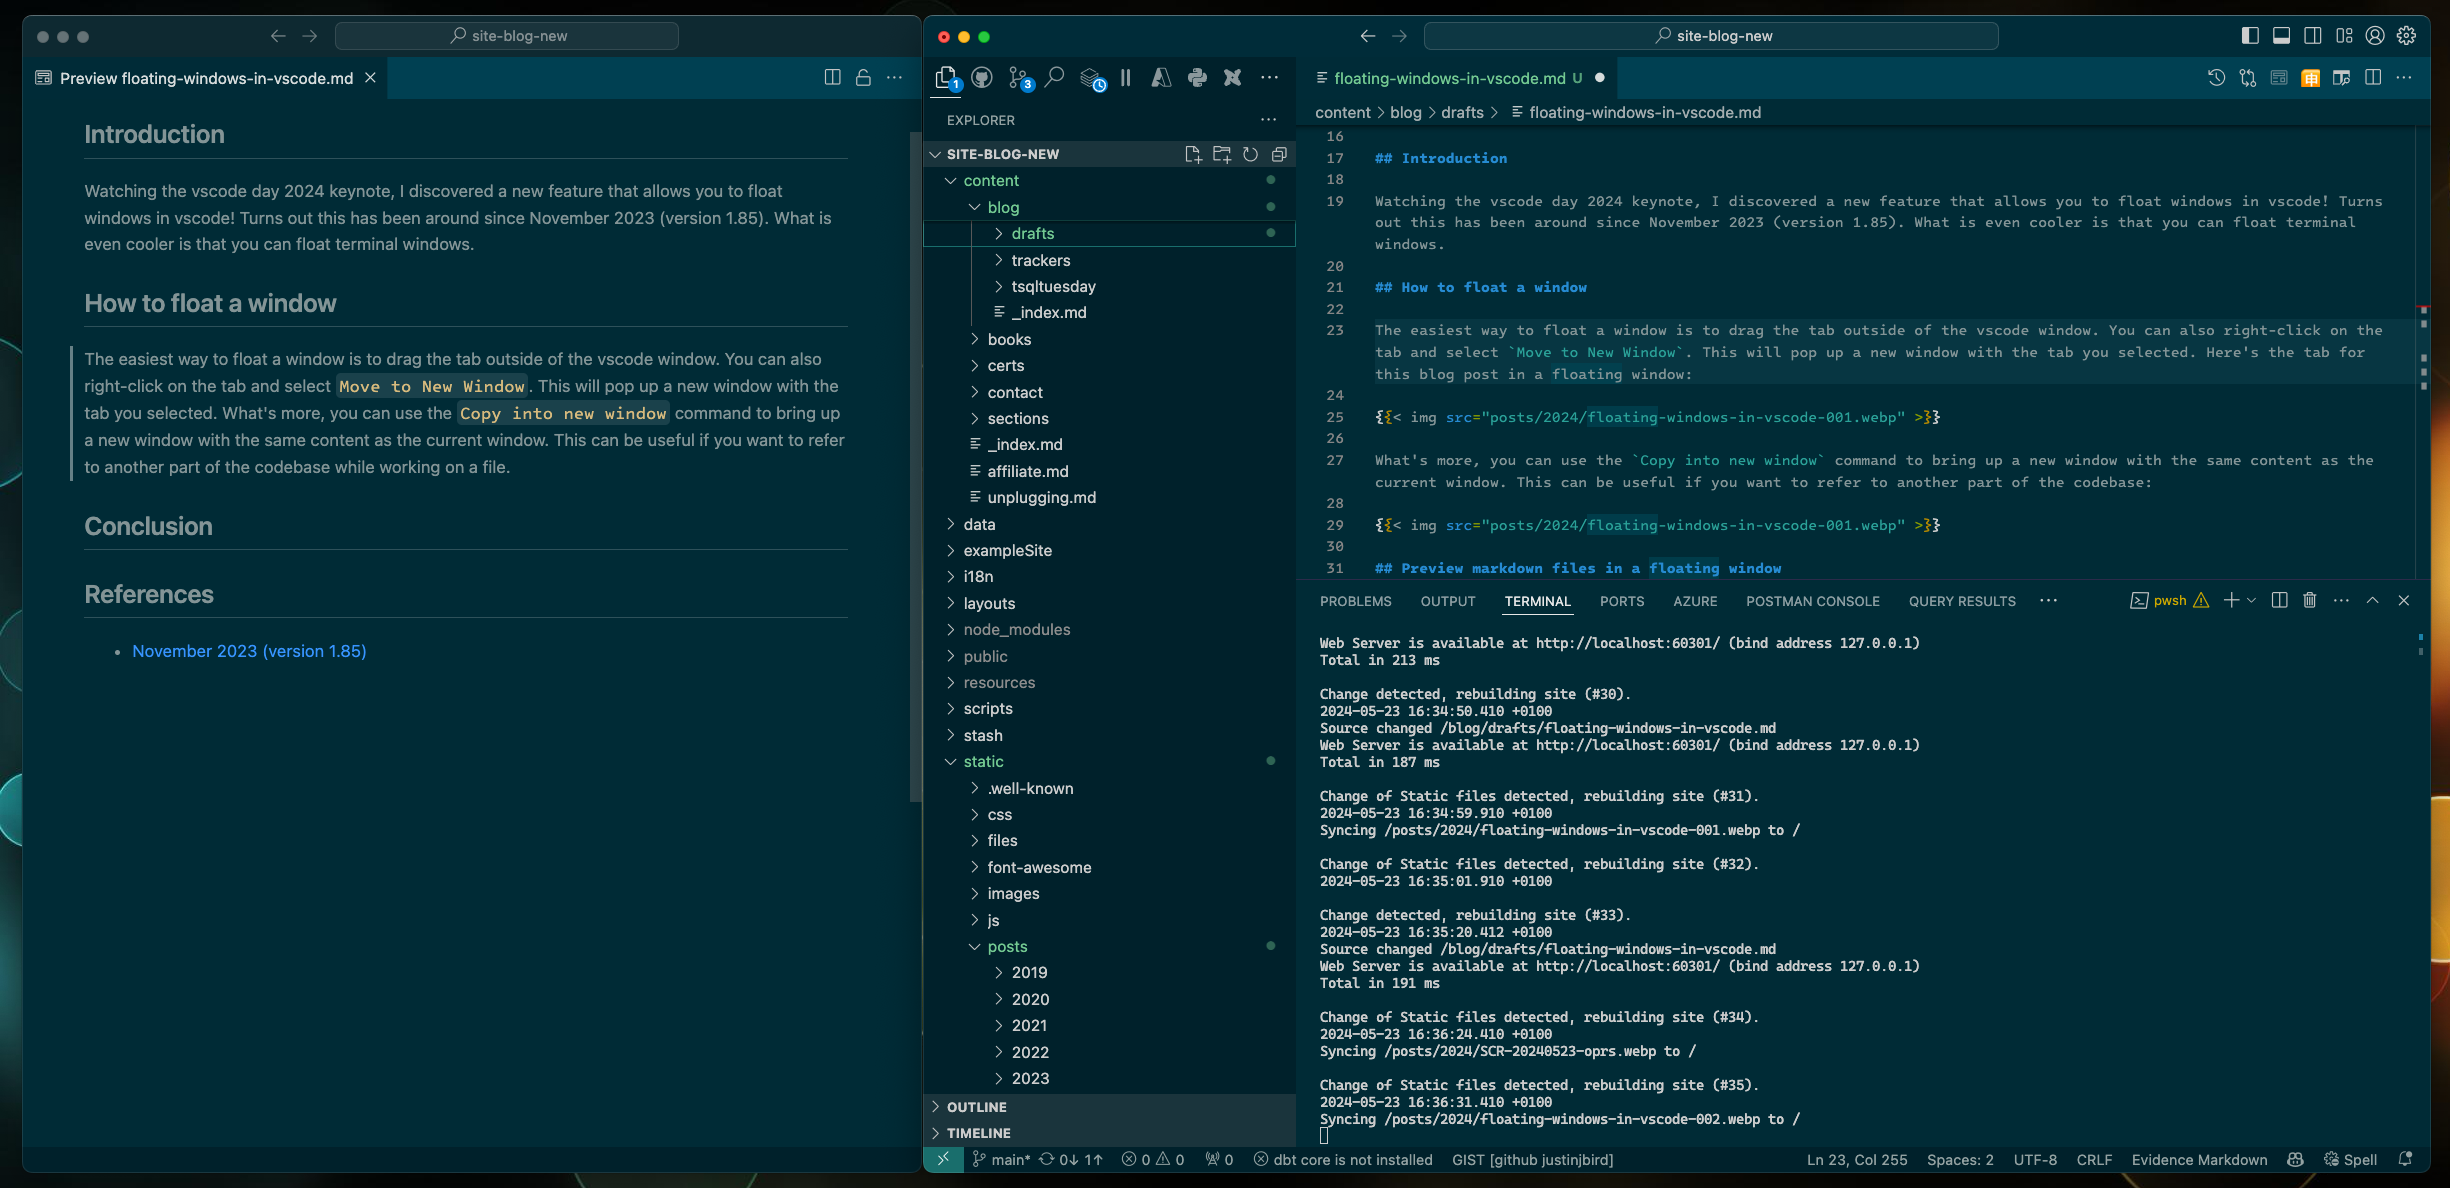The width and height of the screenshot is (2450, 1188).
Task: Open file history from the editor toolbar
Action: point(2216,77)
